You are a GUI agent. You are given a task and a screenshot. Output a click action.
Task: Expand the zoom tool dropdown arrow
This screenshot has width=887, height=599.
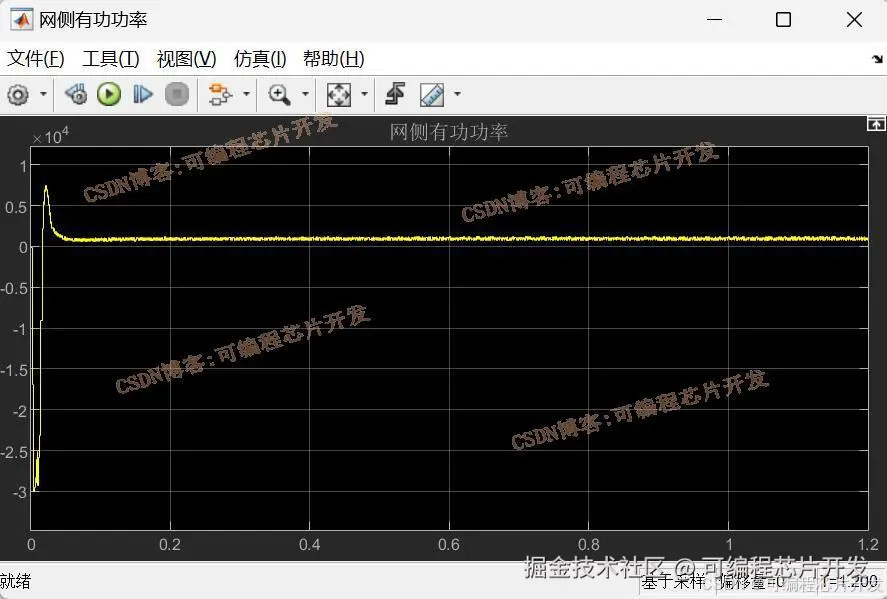click(x=305, y=94)
